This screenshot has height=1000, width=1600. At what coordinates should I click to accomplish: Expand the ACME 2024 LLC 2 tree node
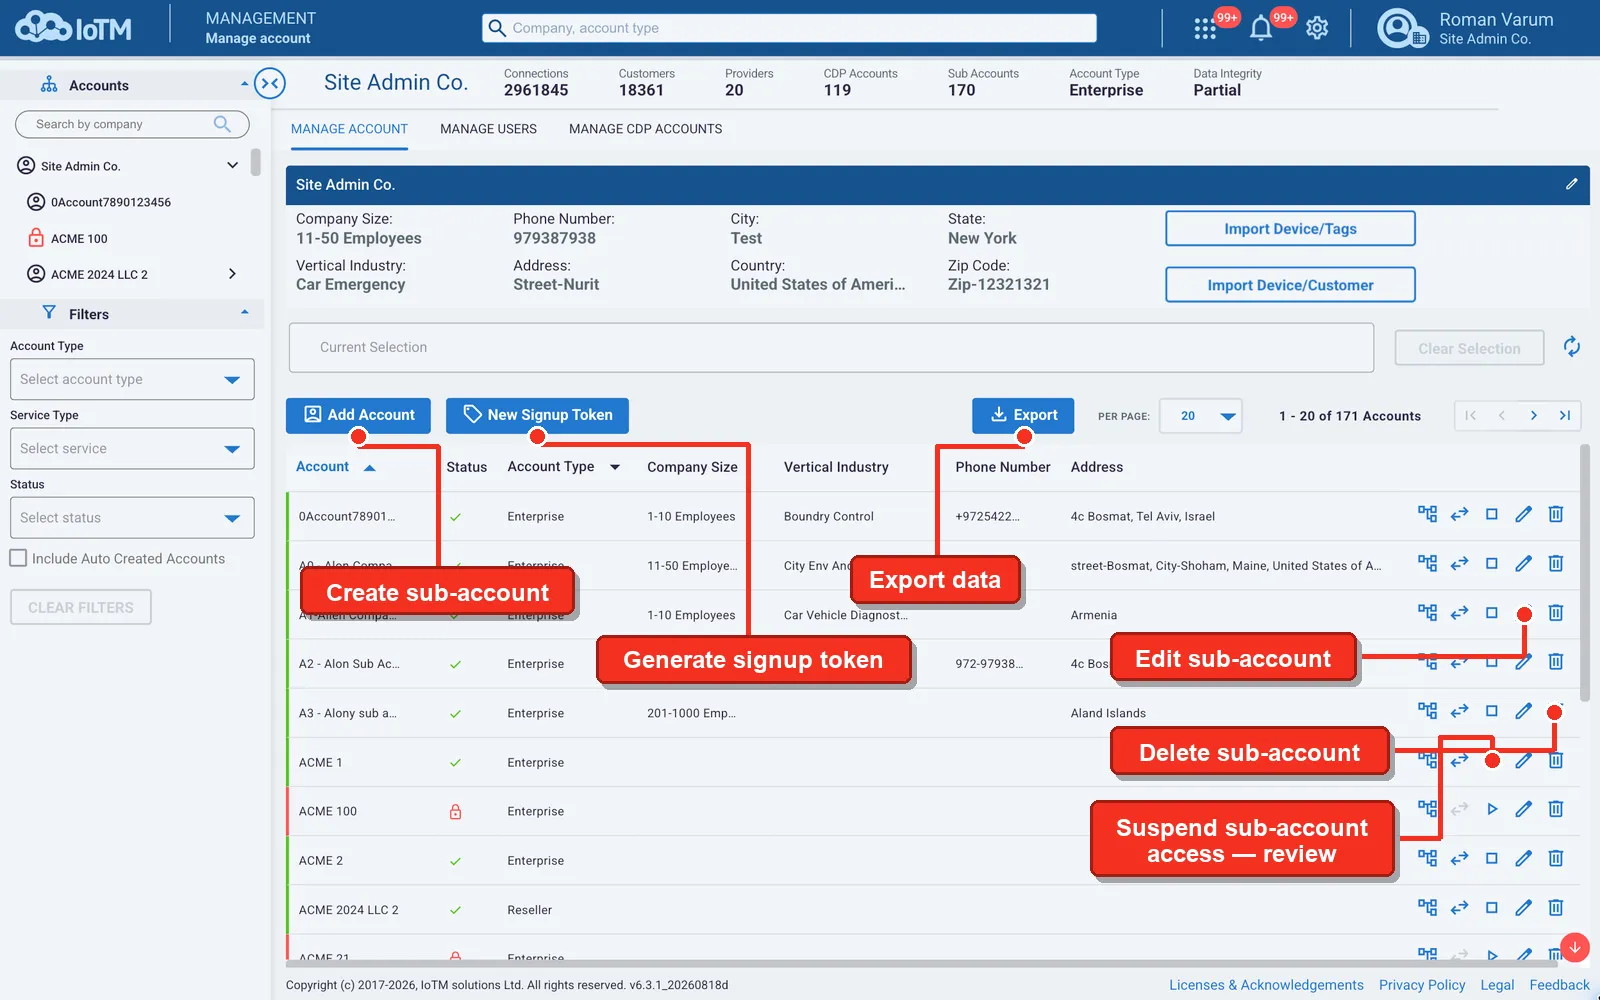pos(232,274)
